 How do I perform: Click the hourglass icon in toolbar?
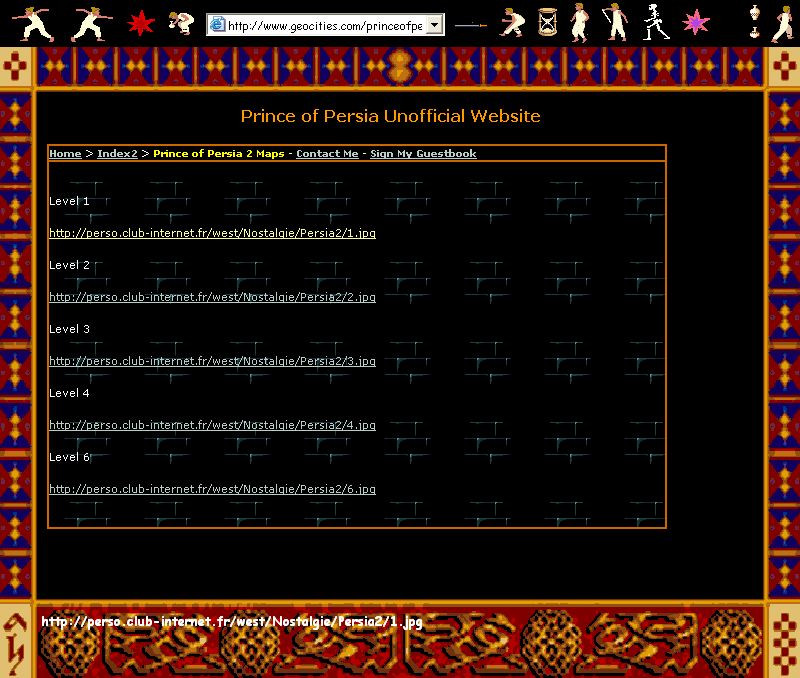[547, 23]
